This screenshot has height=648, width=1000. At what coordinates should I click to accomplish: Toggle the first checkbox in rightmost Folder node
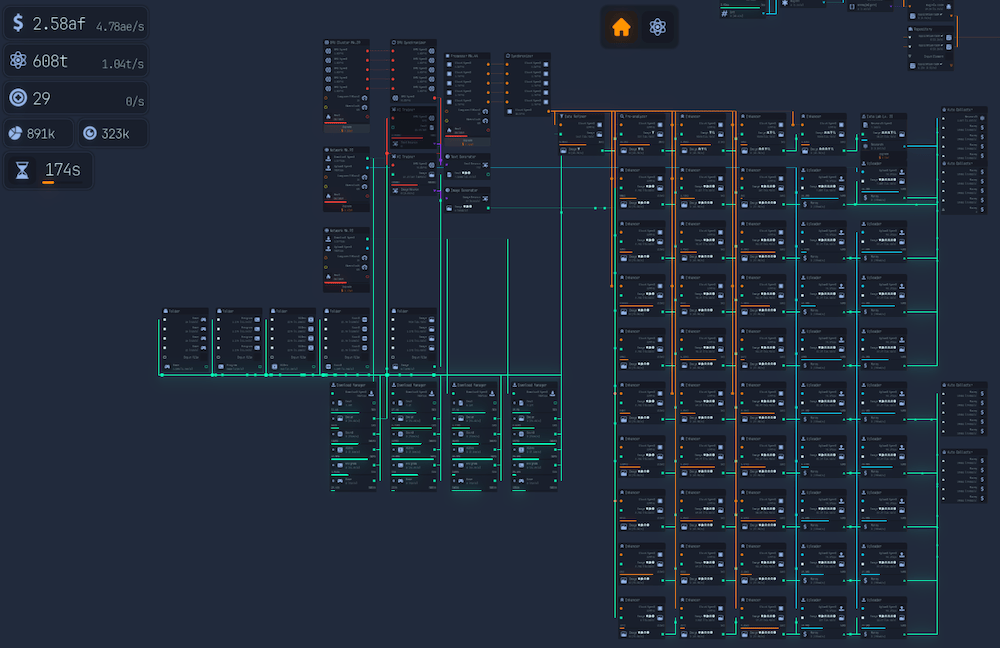(x=394, y=320)
